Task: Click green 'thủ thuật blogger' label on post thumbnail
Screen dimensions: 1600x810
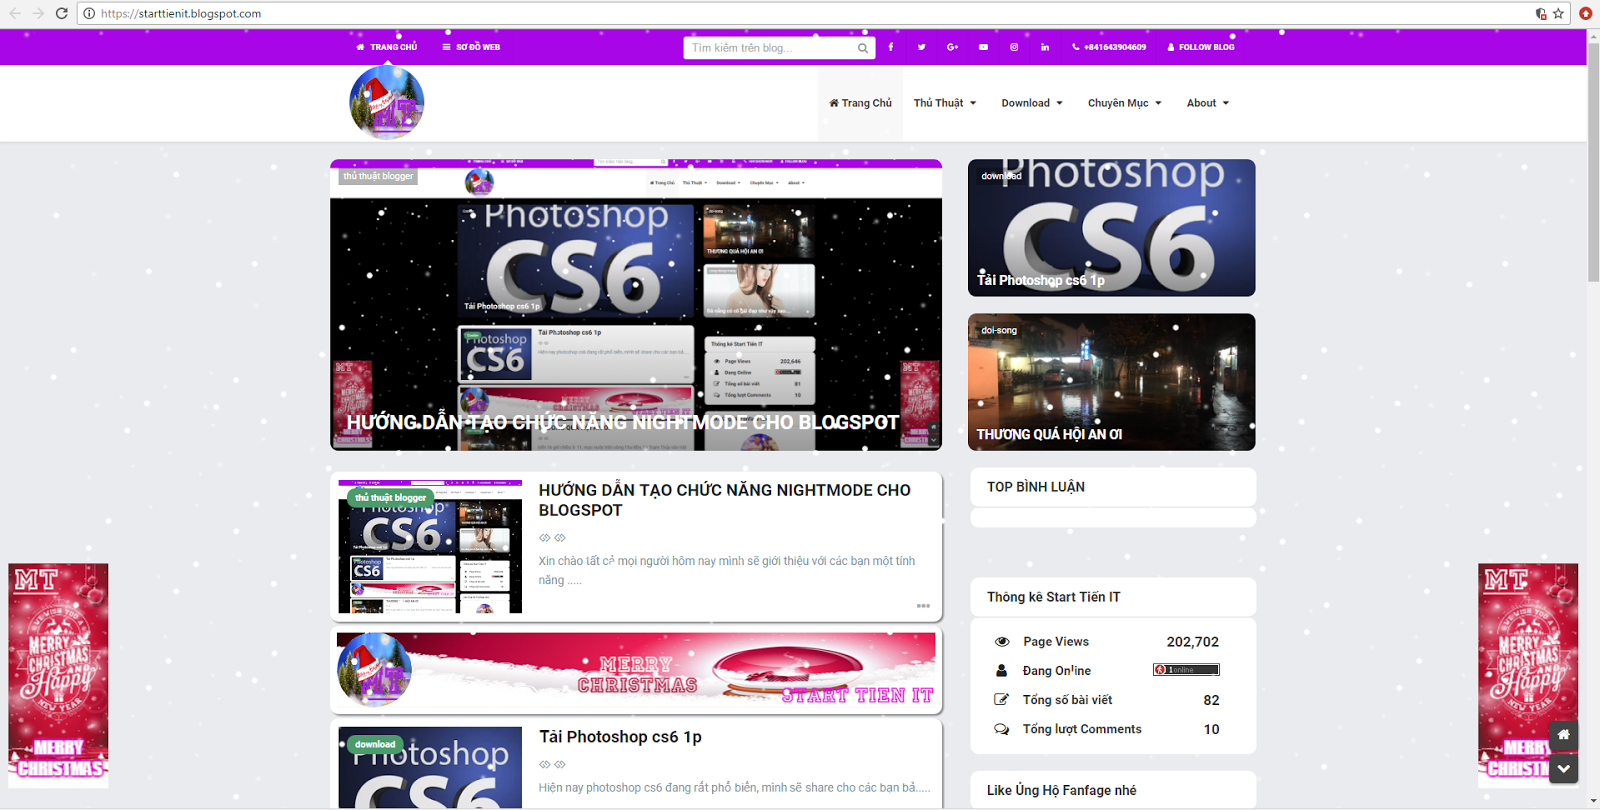Action: coord(391,497)
